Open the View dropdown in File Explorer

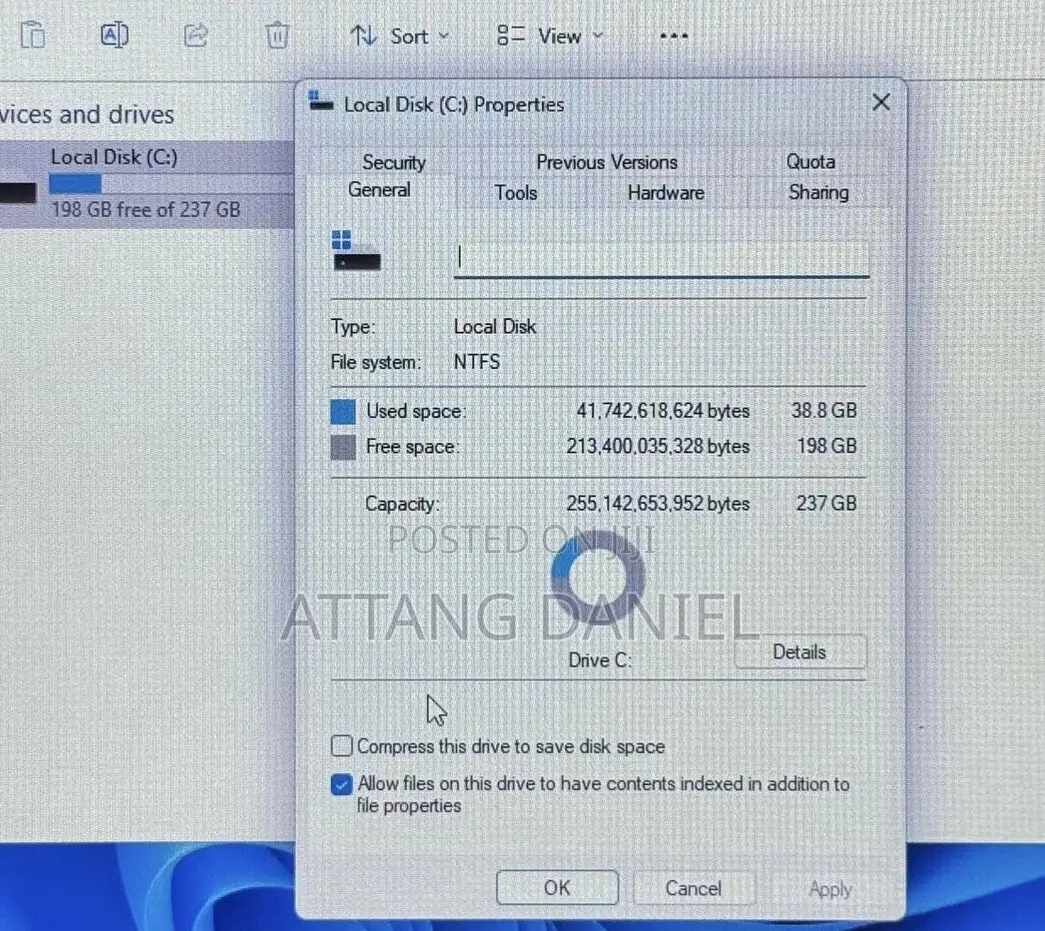[x=550, y=36]
